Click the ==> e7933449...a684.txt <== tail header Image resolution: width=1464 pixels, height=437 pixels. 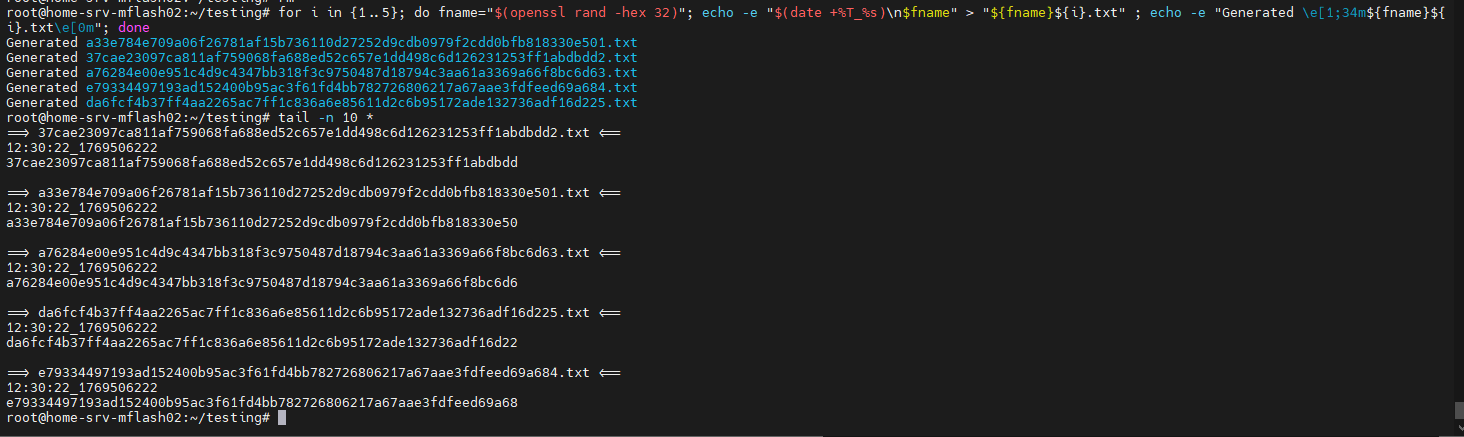[x=314, y=373]
